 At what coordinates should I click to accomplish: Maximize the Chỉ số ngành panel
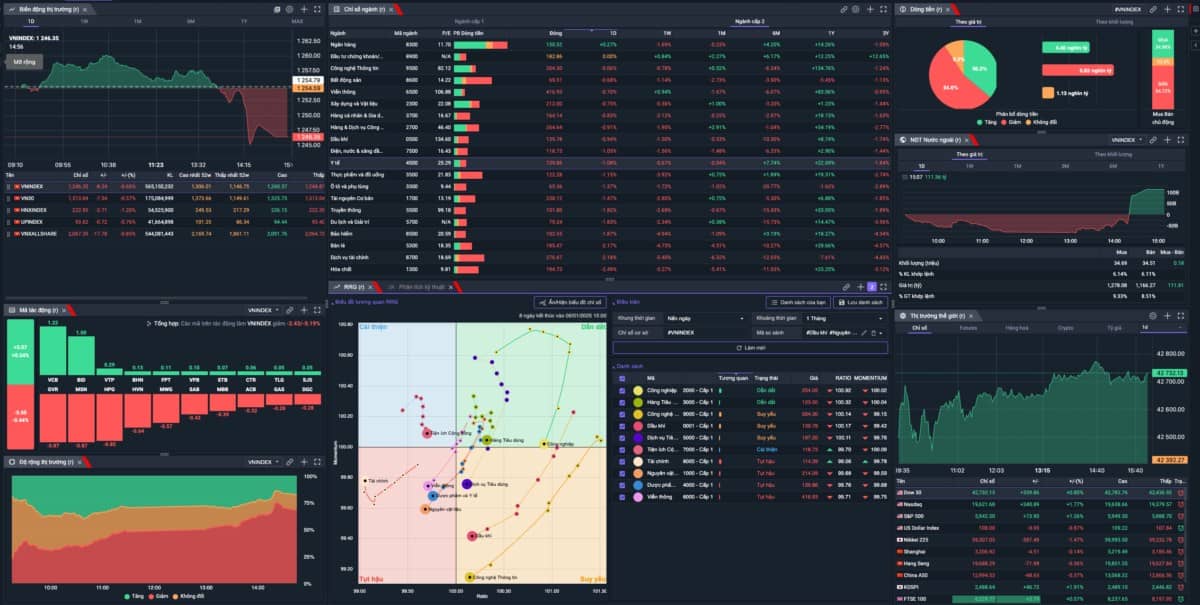pos(884,9)
